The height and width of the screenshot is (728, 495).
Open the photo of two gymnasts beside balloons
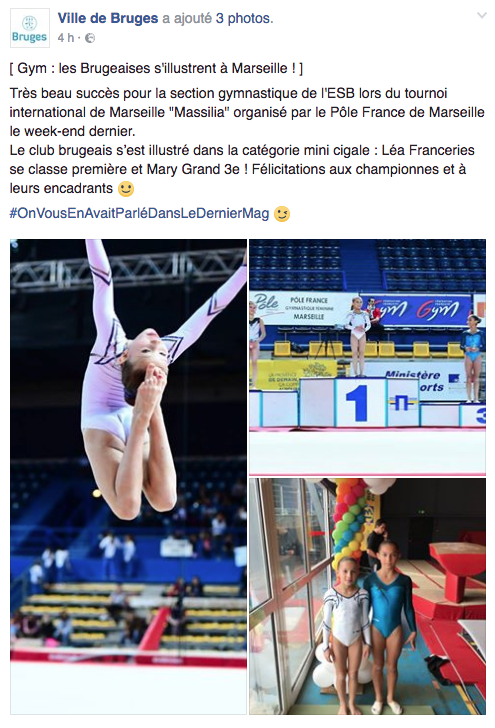tap(367, 596)
